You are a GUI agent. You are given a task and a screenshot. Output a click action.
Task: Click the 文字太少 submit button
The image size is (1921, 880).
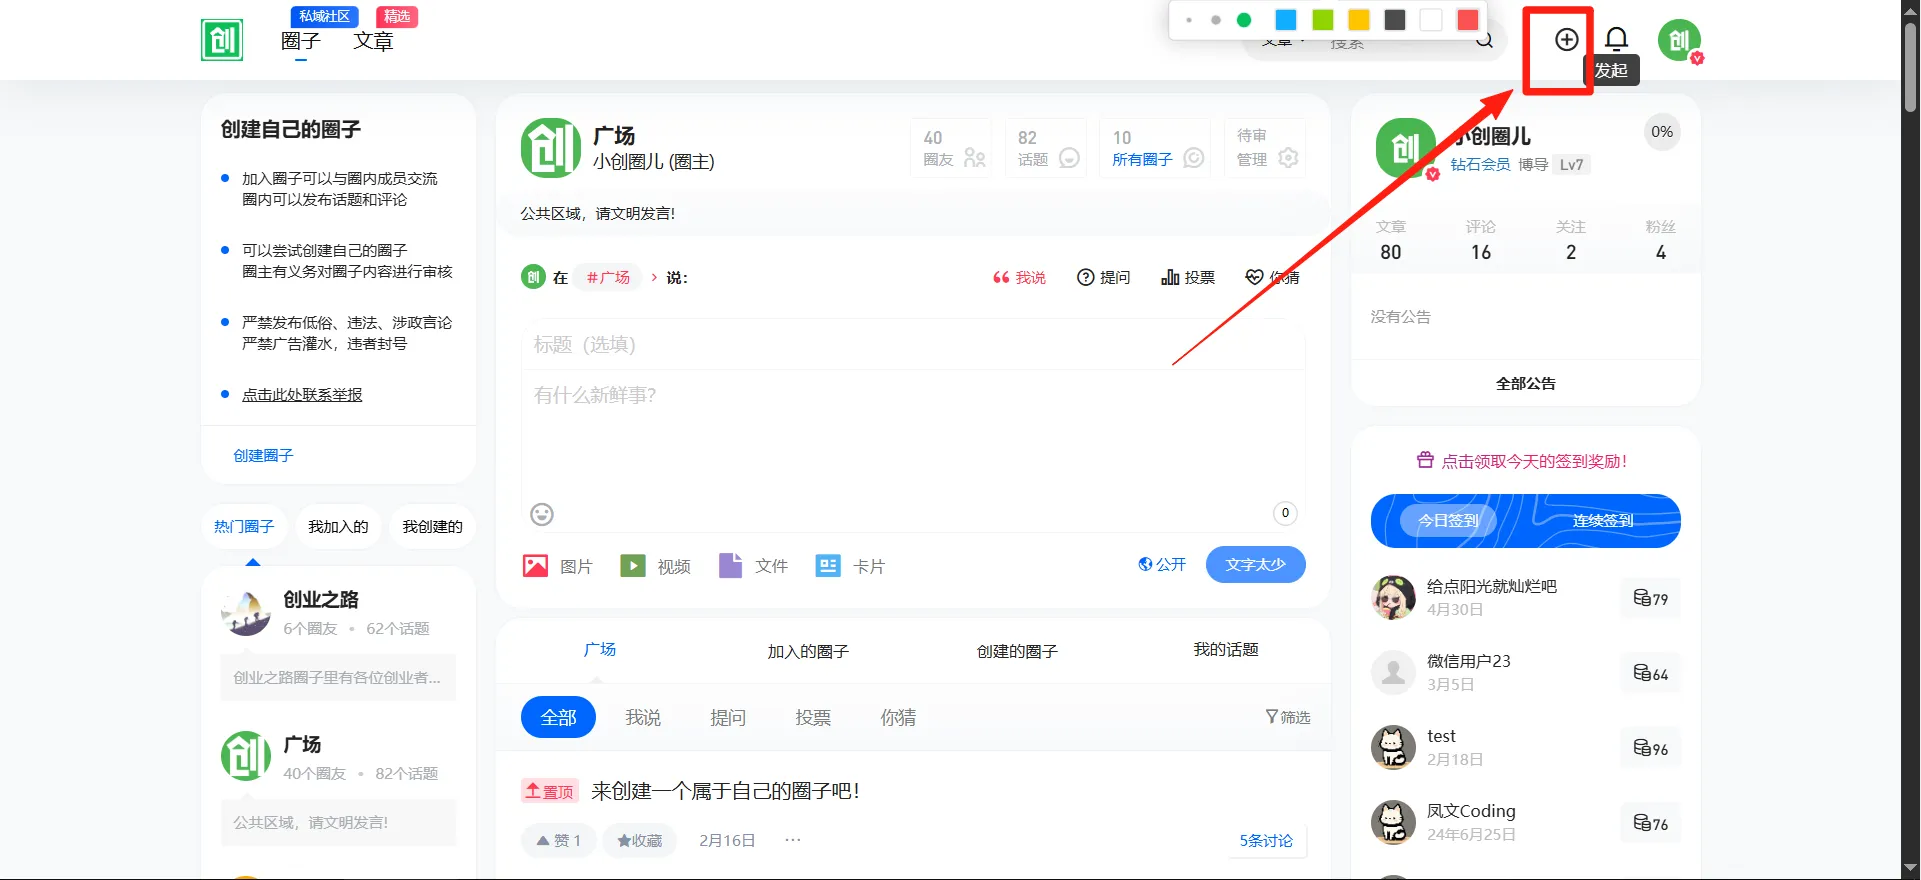1255,564
